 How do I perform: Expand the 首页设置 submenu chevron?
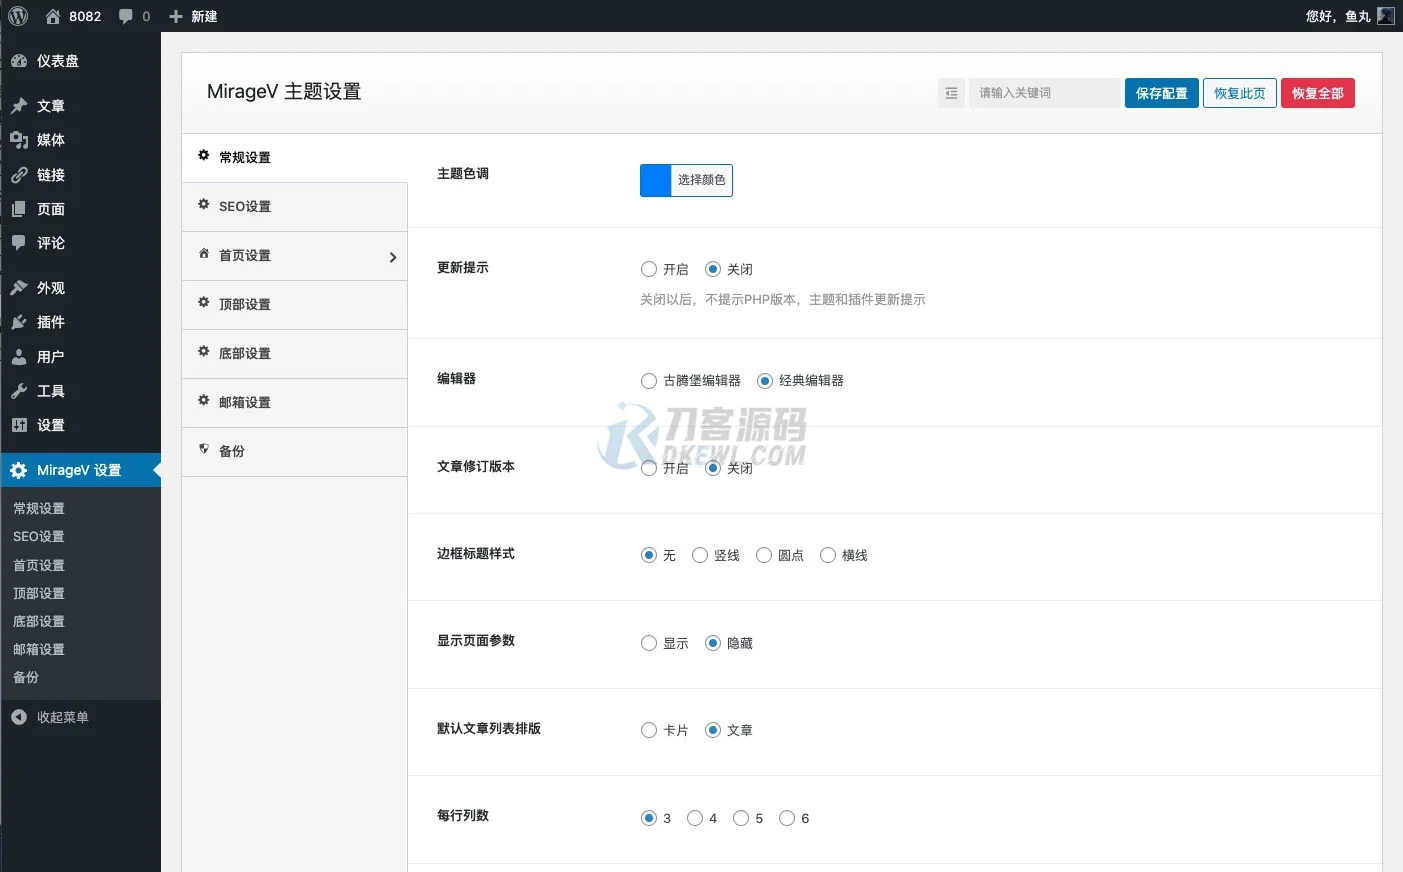tap(393, 256)
